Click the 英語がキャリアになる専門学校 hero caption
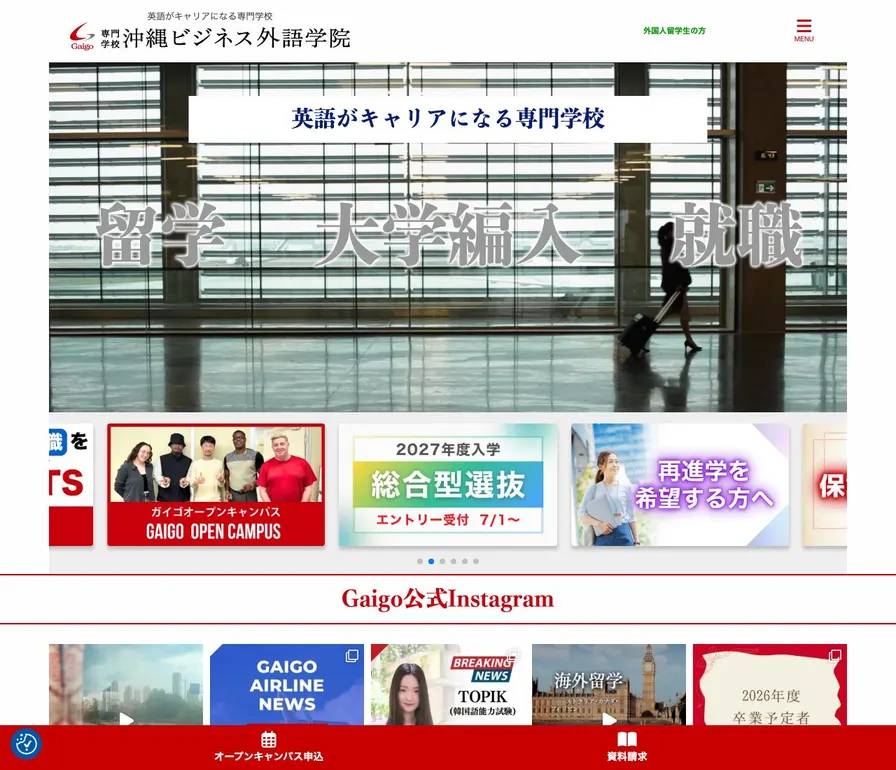The width and height of the screenshot is (896, 770). coord(448,119)
